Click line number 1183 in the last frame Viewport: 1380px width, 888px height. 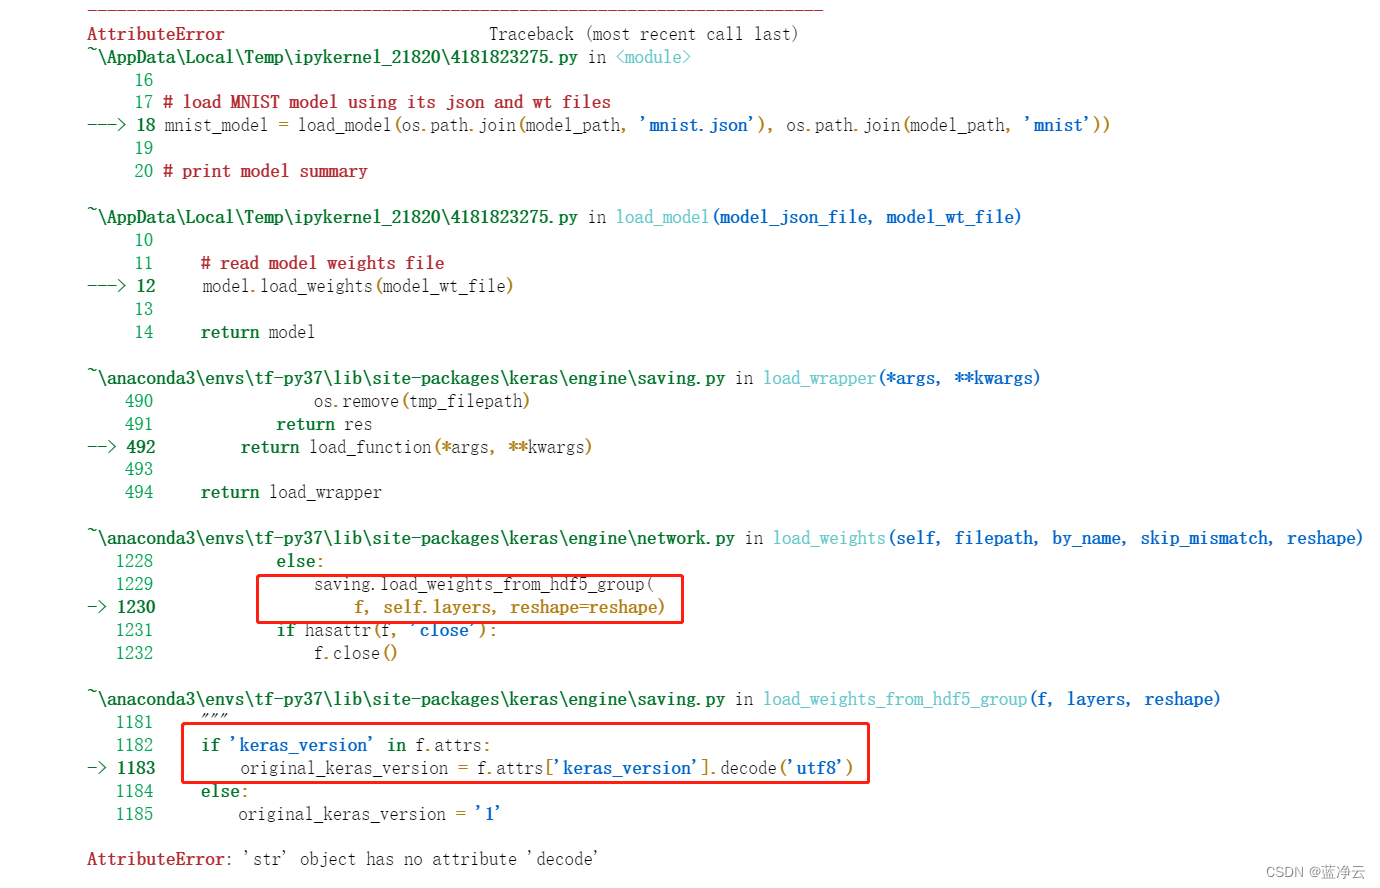136,768
